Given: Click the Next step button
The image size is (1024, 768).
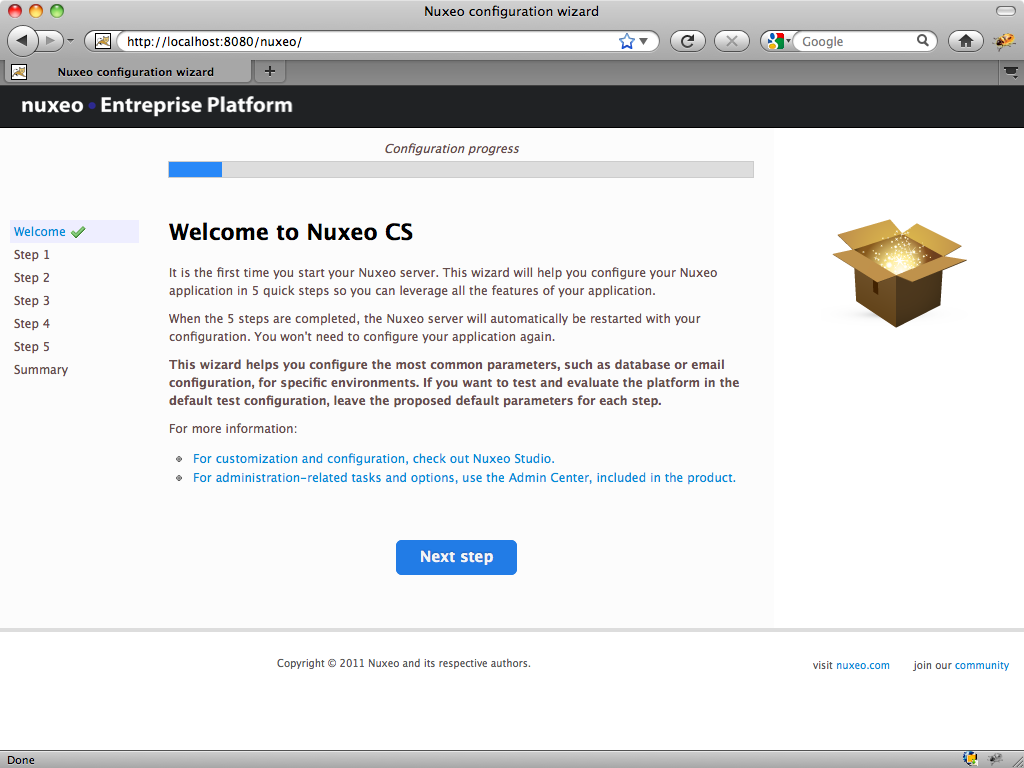Looking at the screenshot, I should click(x=456, y=557).
